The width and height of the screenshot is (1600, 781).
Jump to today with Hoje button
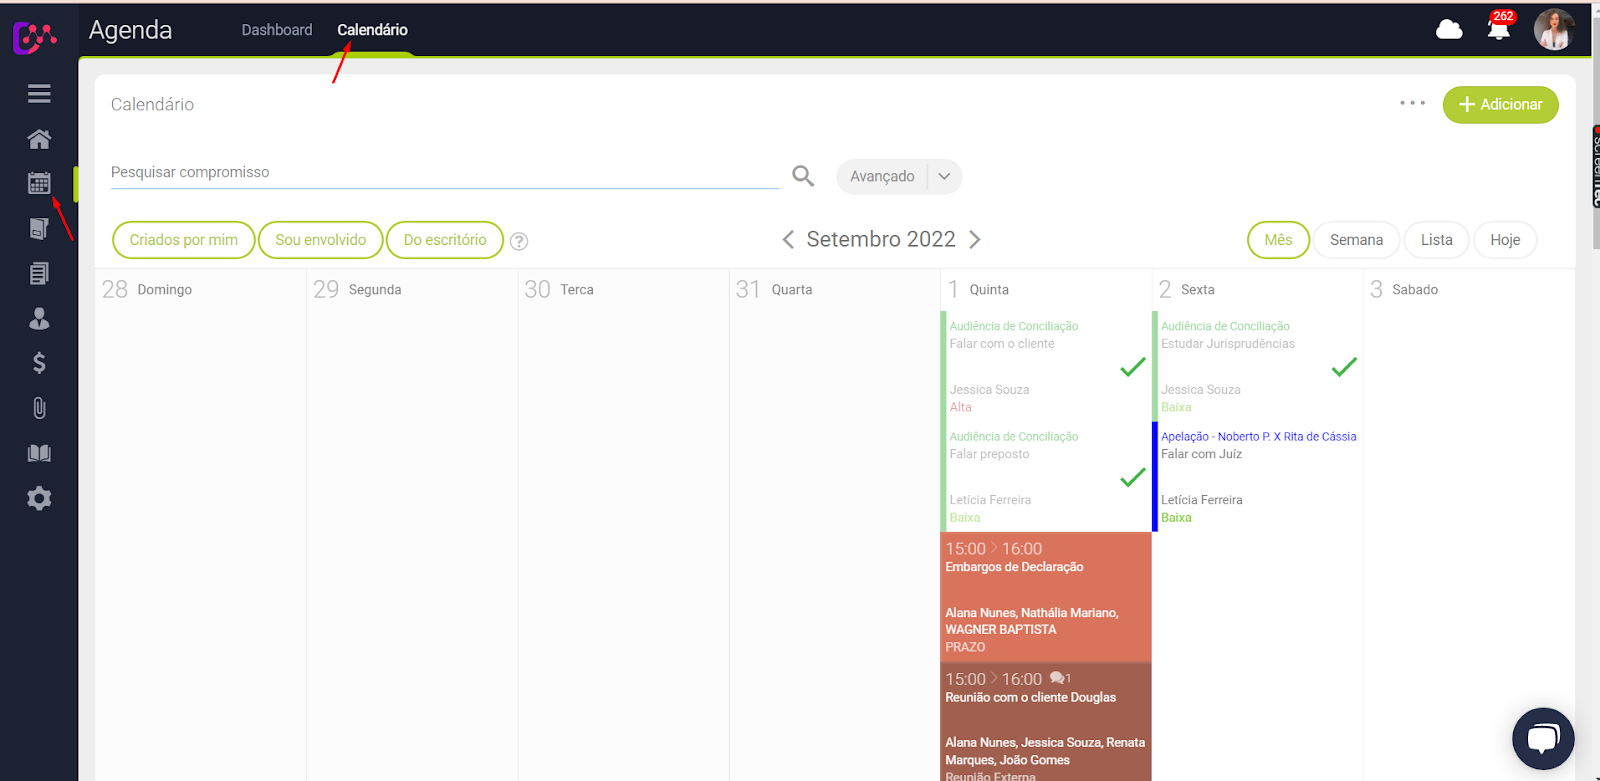point(1504,240)
